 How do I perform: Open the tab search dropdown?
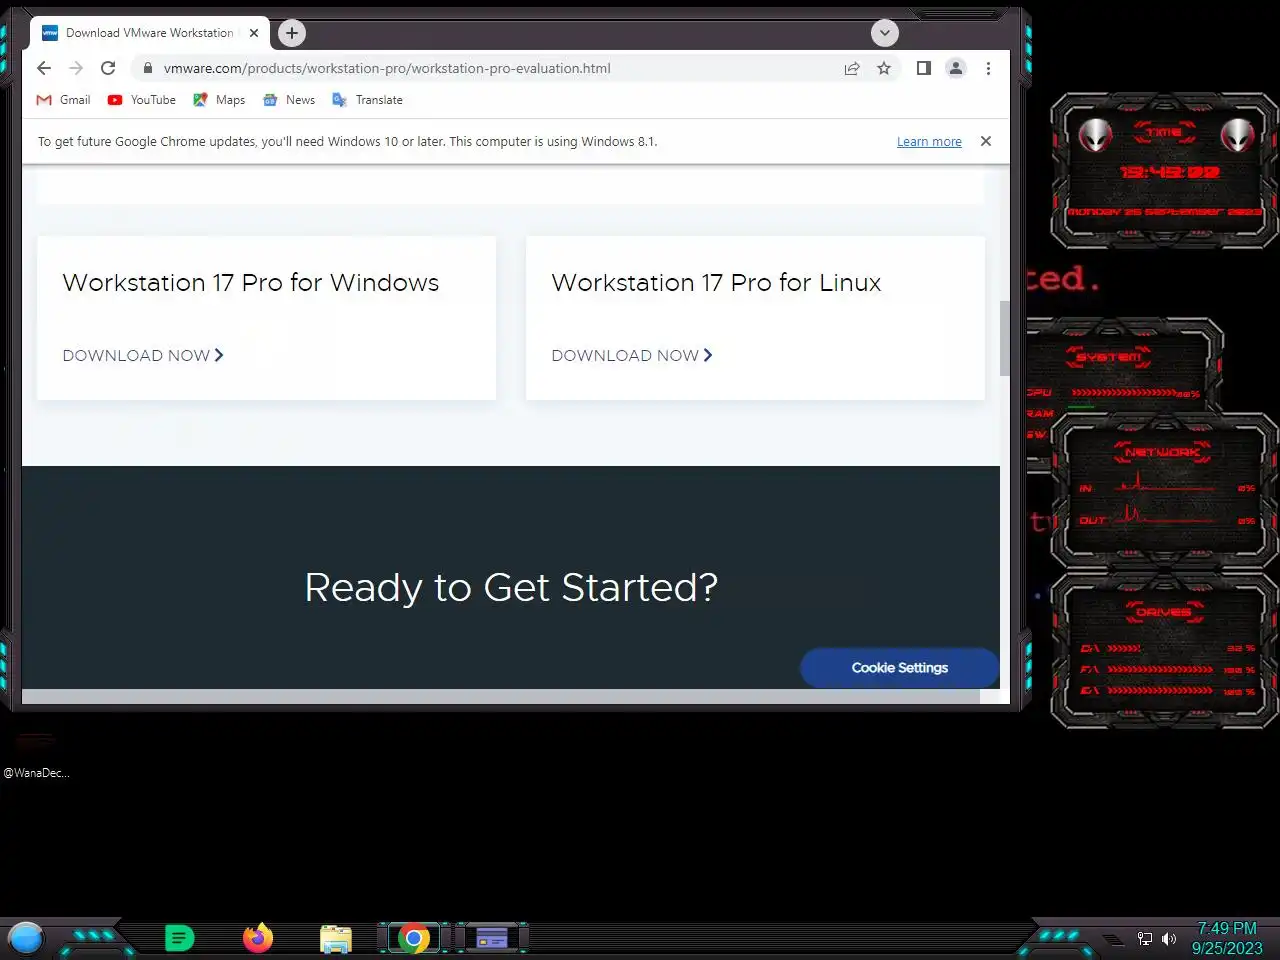[884, 33]
